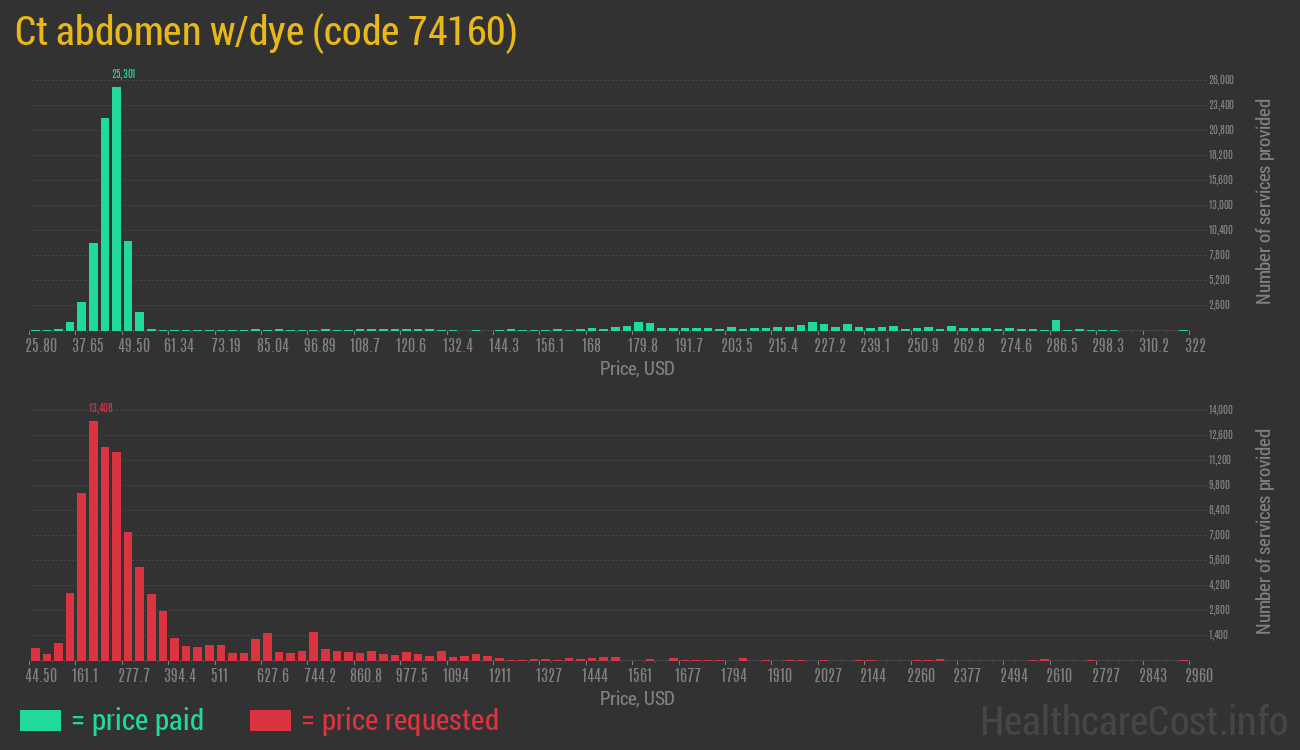
Task: Click the 14,000 y-axis tick on the bottom chart
Action: click(x=1221, y=410)
